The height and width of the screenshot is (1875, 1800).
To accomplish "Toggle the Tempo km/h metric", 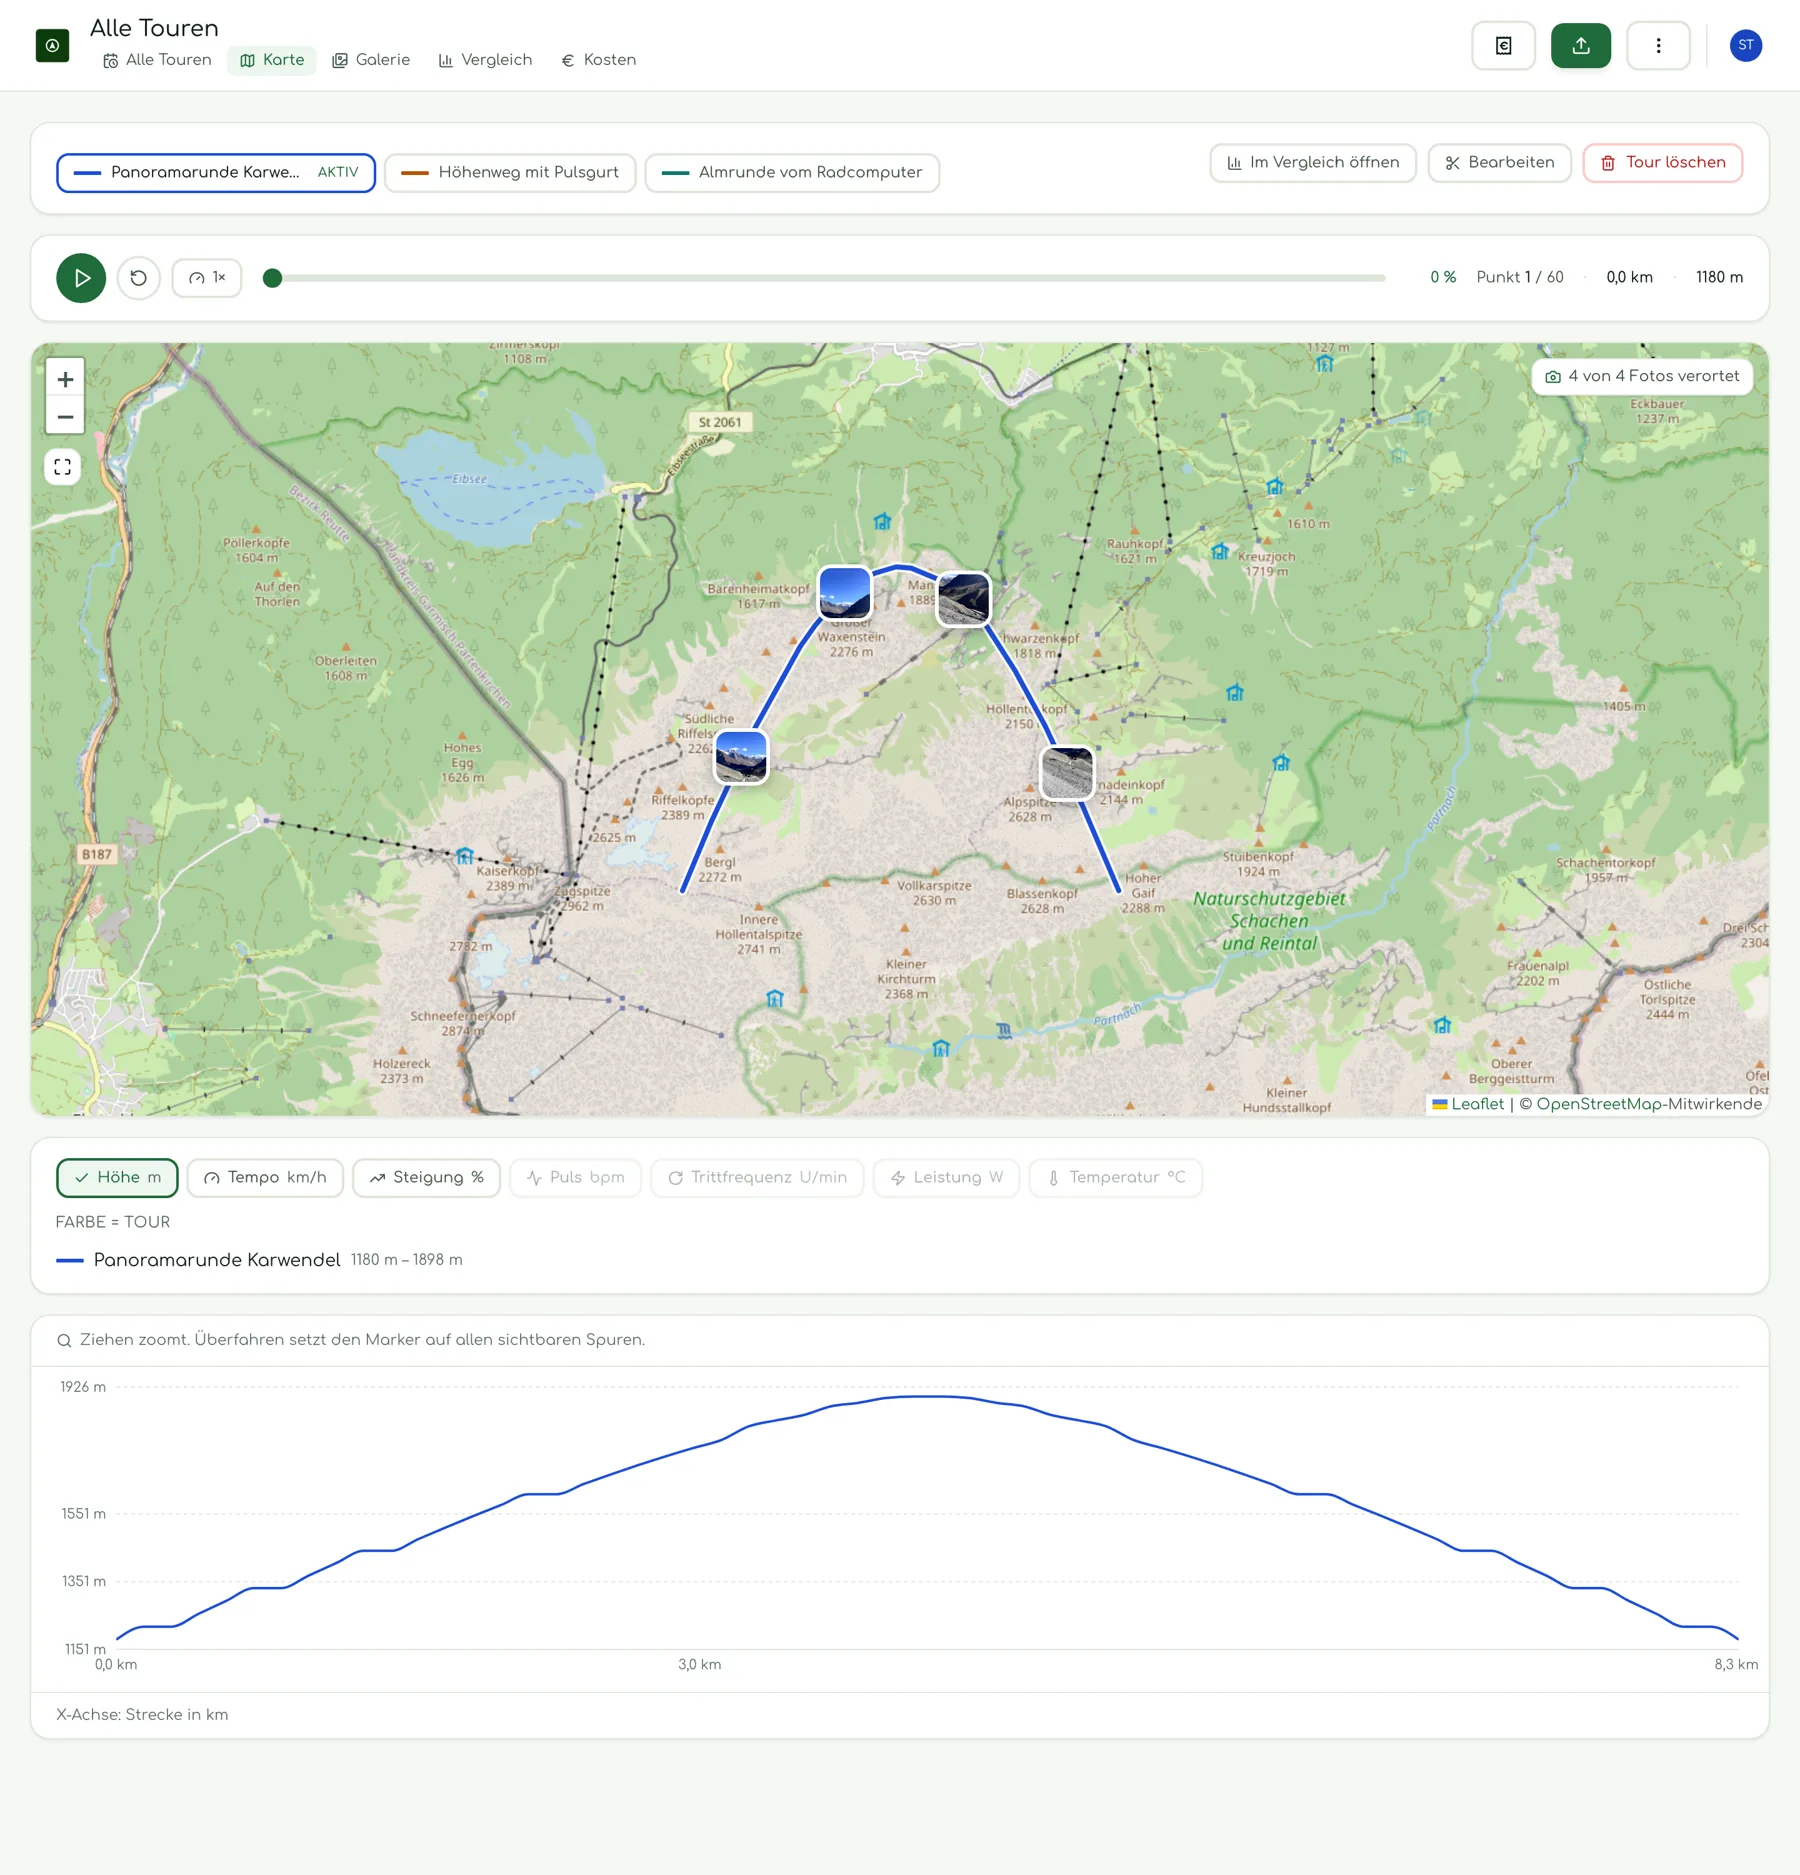I will point(265,1178).
